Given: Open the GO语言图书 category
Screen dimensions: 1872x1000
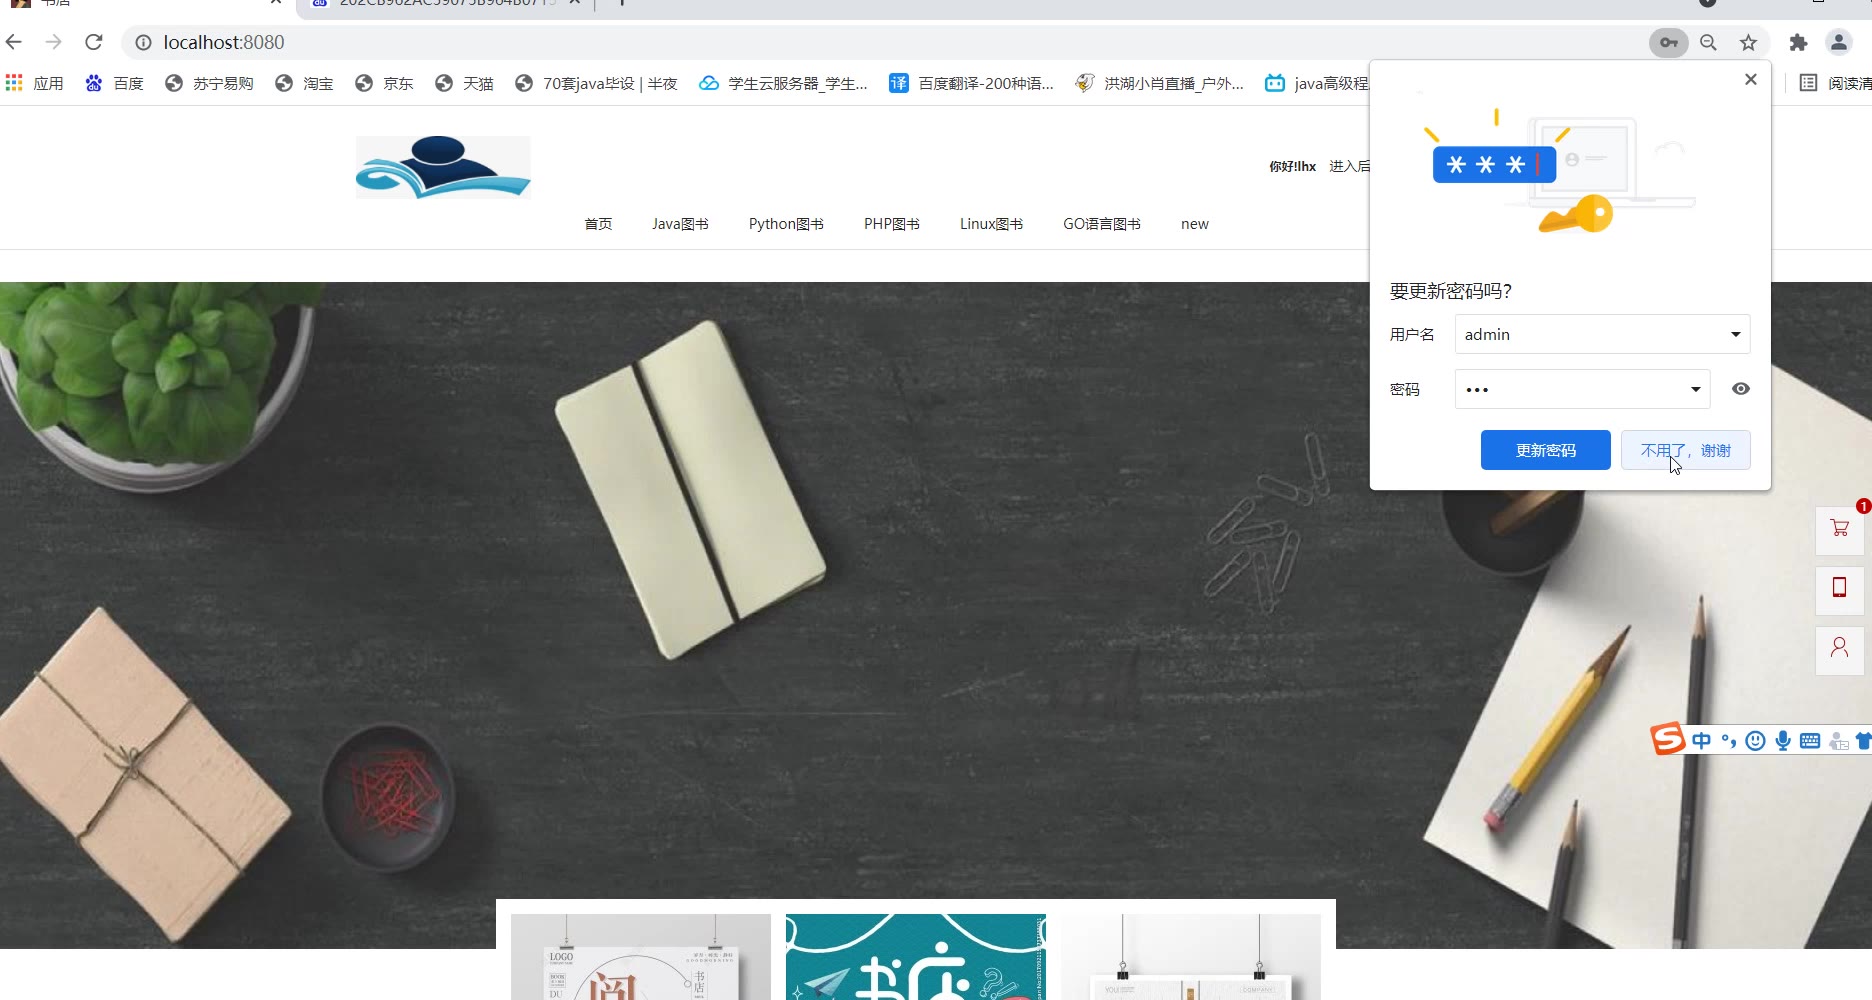Looking at the screenshot, I should point(1102,224).
